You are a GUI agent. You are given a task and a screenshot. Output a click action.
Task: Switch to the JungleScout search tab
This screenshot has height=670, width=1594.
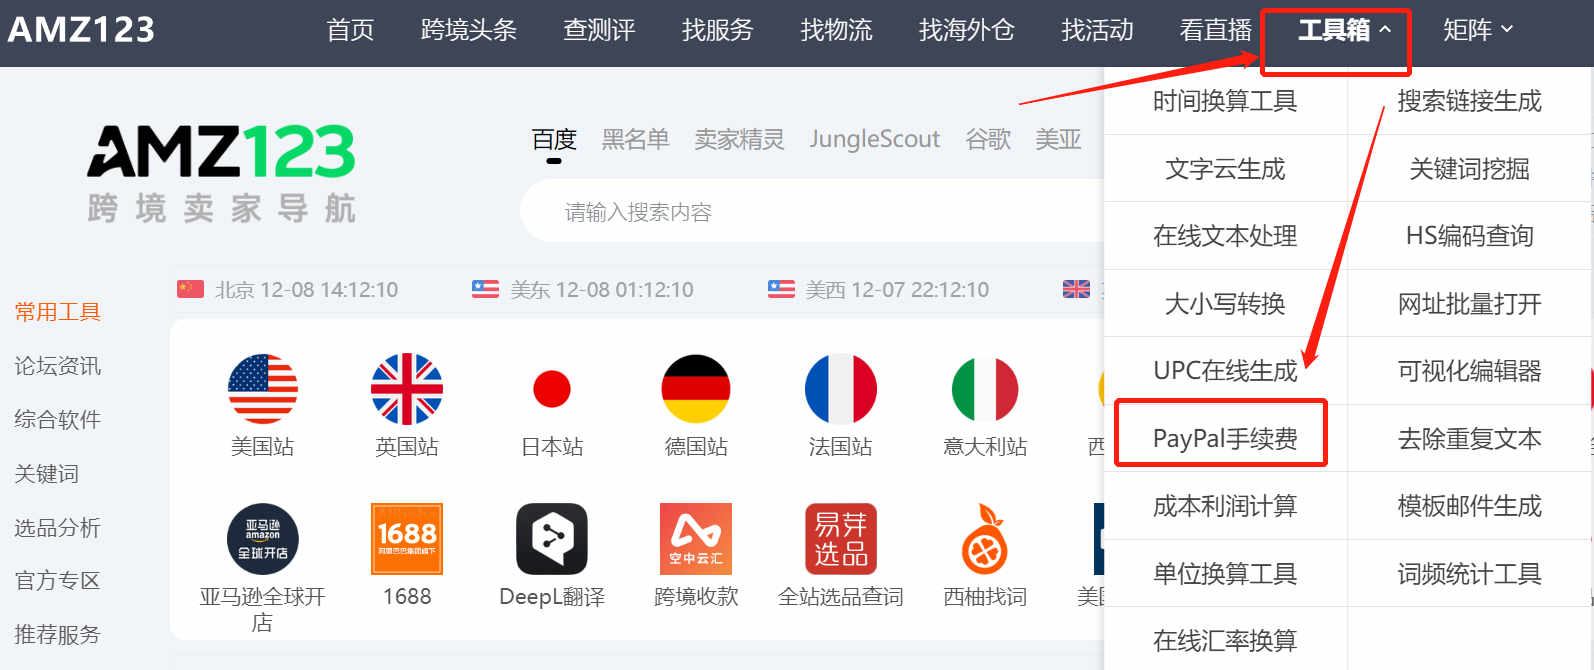(x=875, y=139)
